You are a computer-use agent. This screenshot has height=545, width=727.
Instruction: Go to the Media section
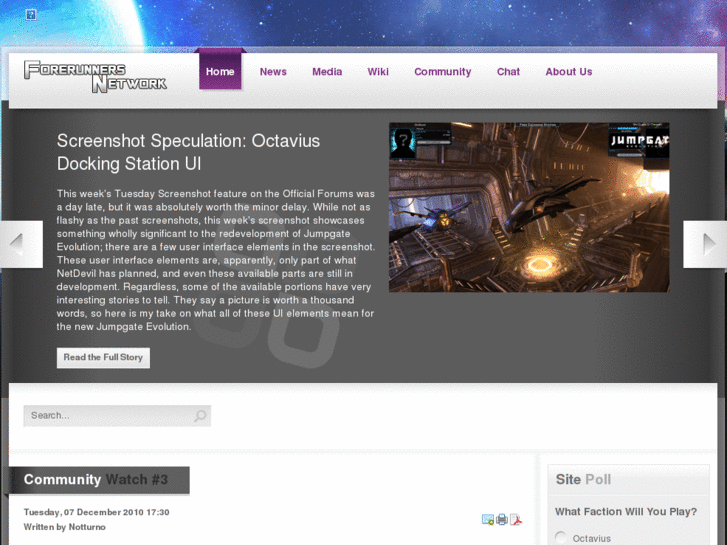[327, 72]
